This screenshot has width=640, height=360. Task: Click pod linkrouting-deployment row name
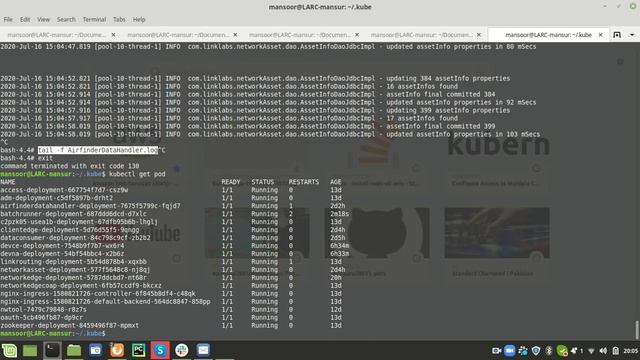coord(73,262)
